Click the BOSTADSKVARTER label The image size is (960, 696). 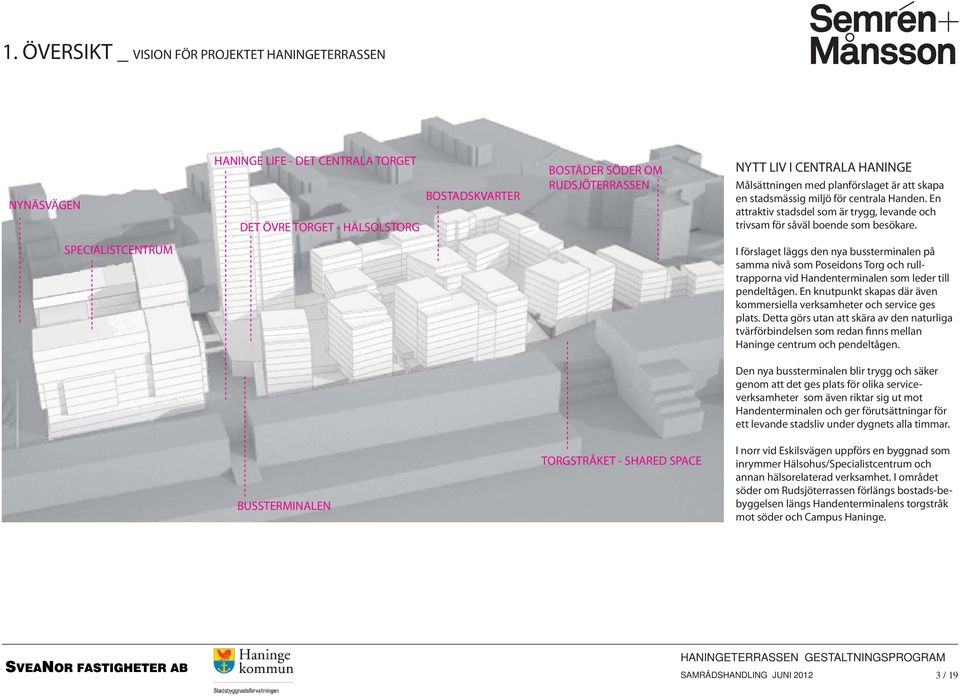[x=473, y=196]
